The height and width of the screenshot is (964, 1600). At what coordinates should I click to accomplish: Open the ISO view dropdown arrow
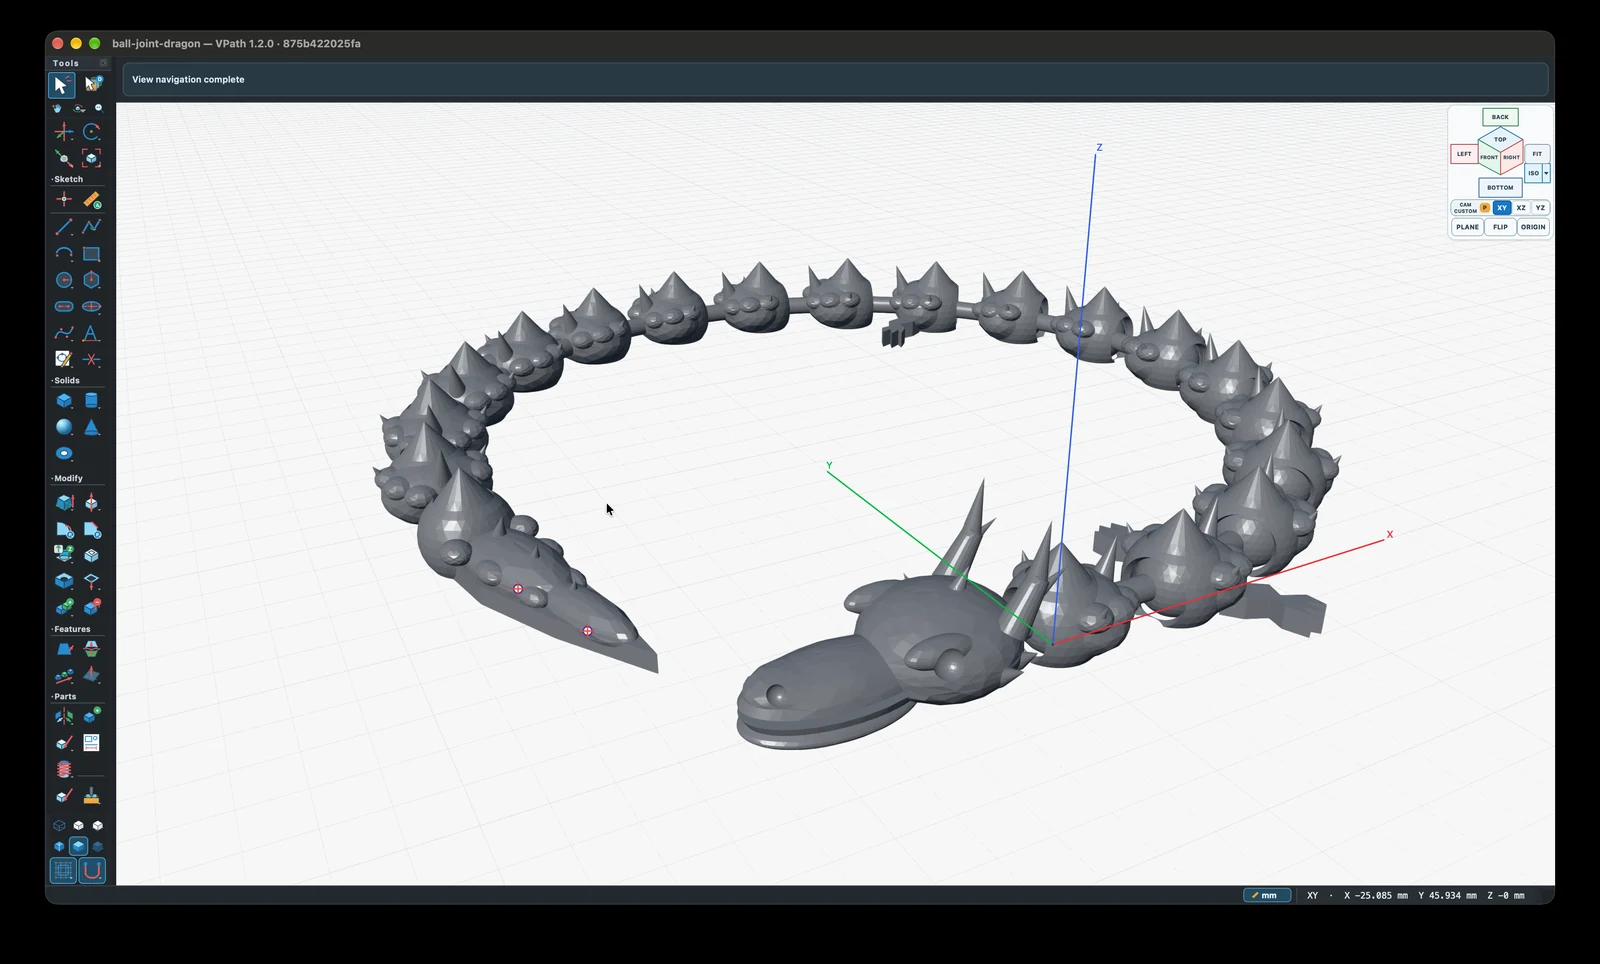1546,173
